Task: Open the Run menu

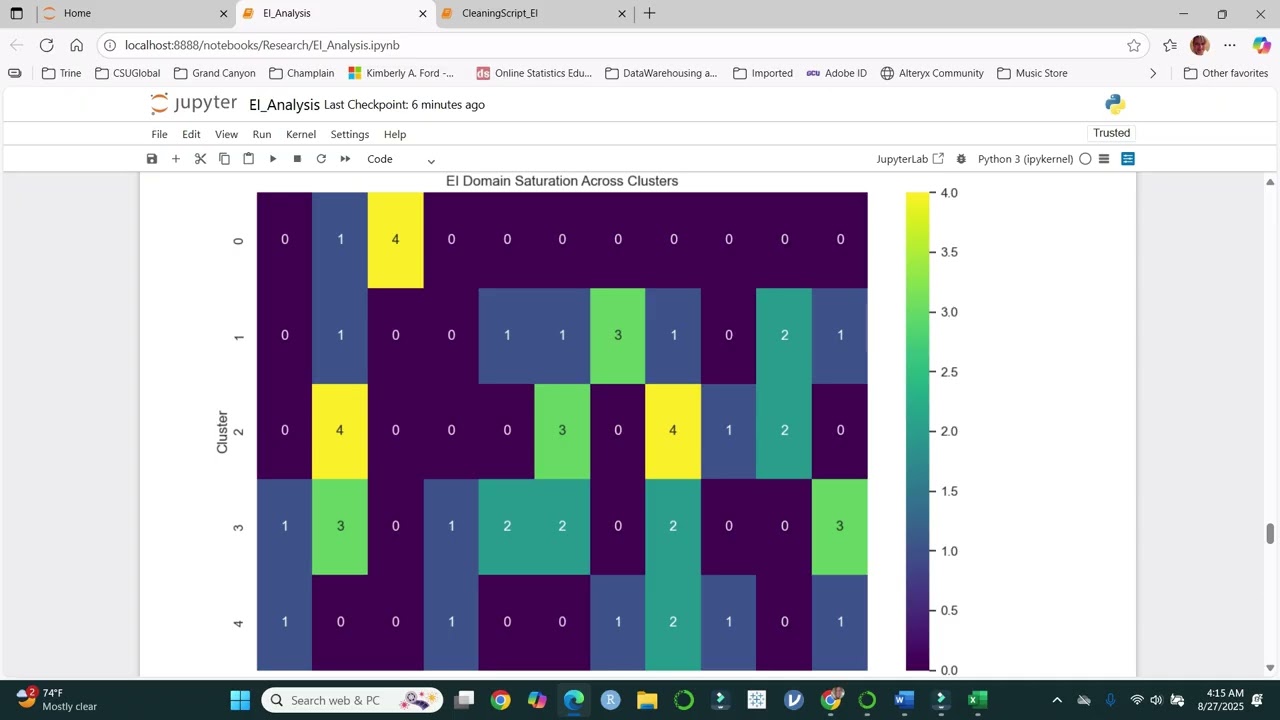Action: (x=262, y=134)
